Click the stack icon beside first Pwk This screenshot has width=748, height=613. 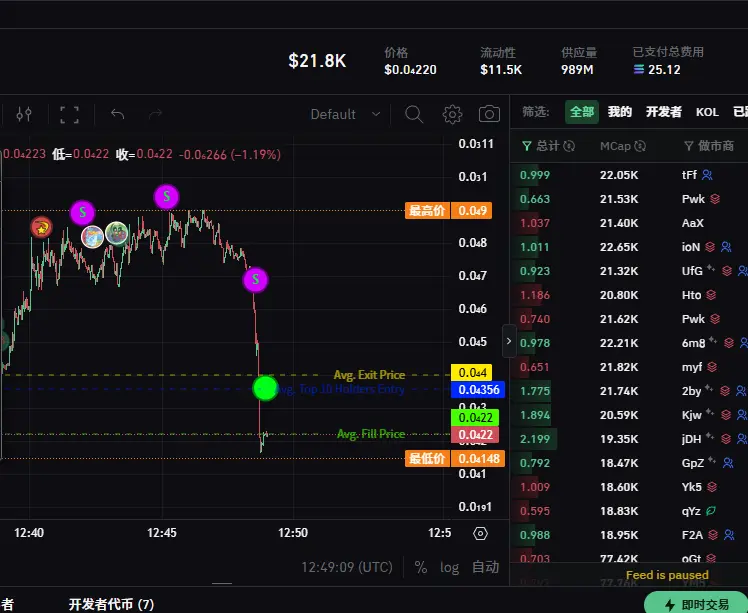tap(715, 199)
